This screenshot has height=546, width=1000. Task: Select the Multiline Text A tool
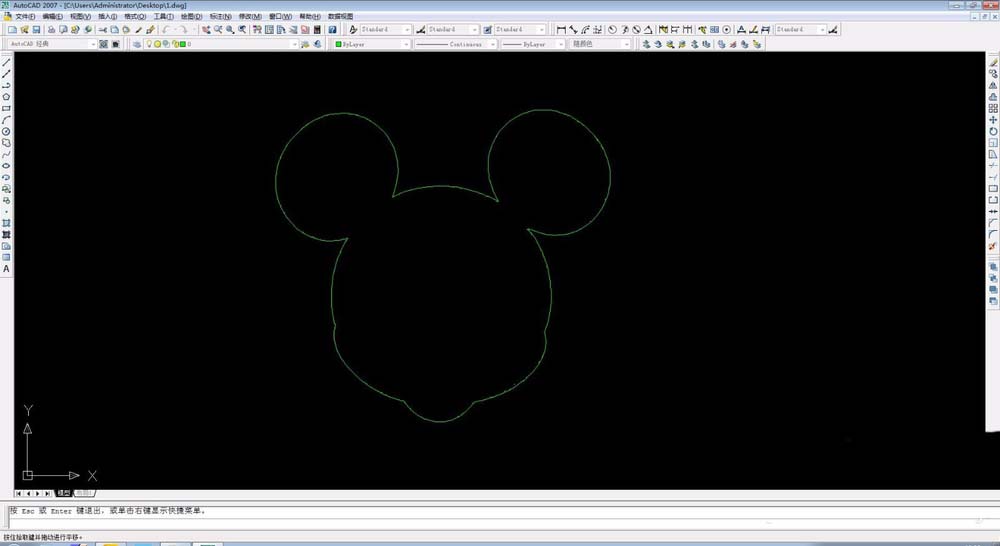(x=6, y=269)
